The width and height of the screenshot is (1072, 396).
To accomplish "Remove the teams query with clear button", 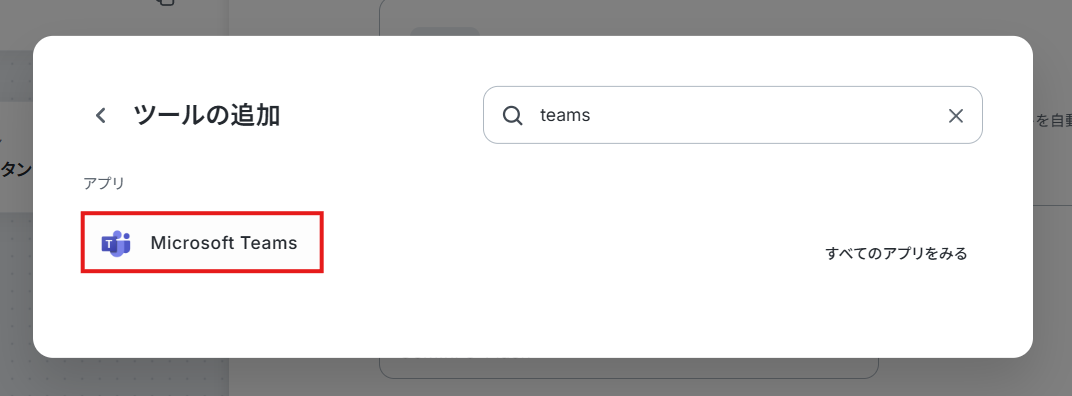I will (x=956, y=116).
